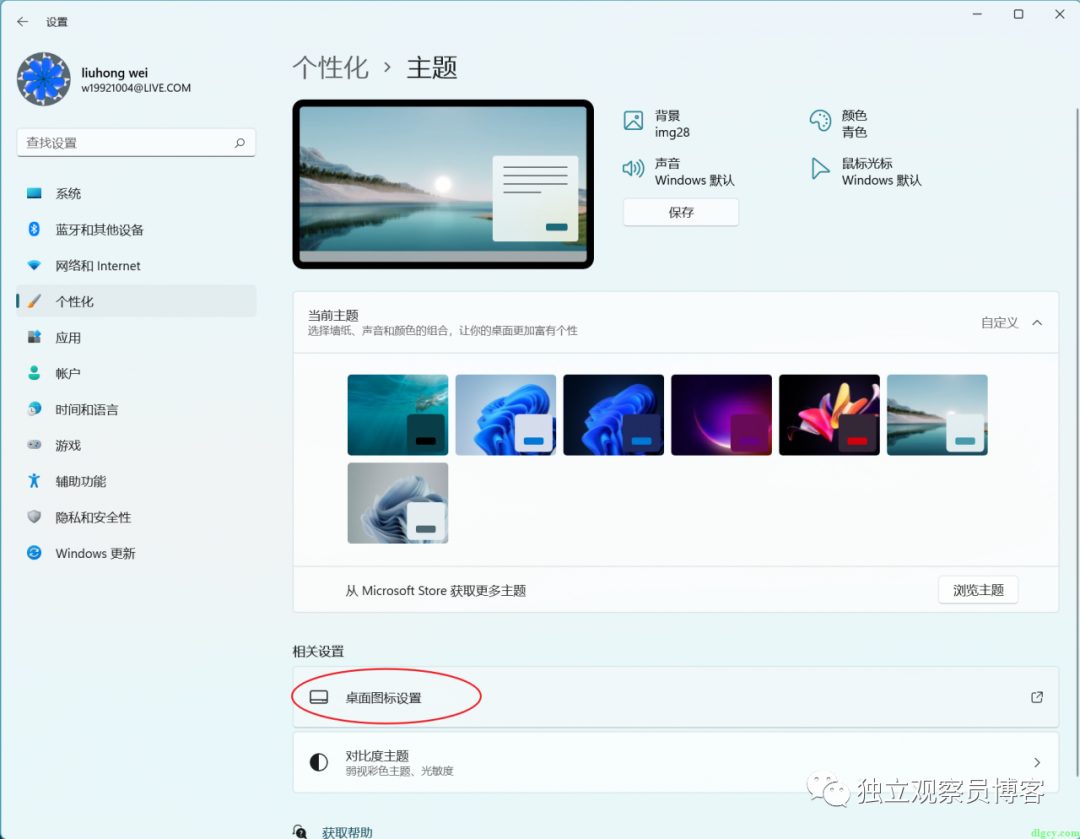Viewport: 1080px width, 839px height.
Task: Click the 对比度主题 half-circle icon
Action: click(x=318, y=762)
